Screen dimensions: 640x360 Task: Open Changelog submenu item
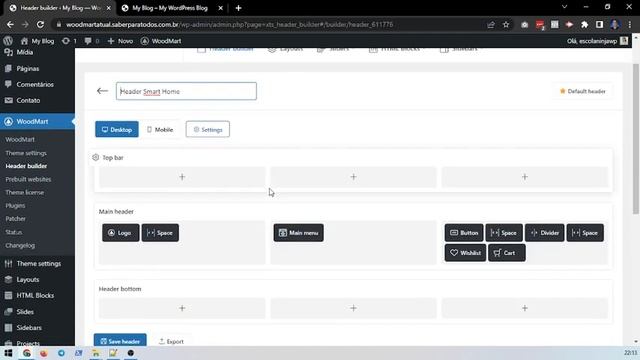coord(20,245)
